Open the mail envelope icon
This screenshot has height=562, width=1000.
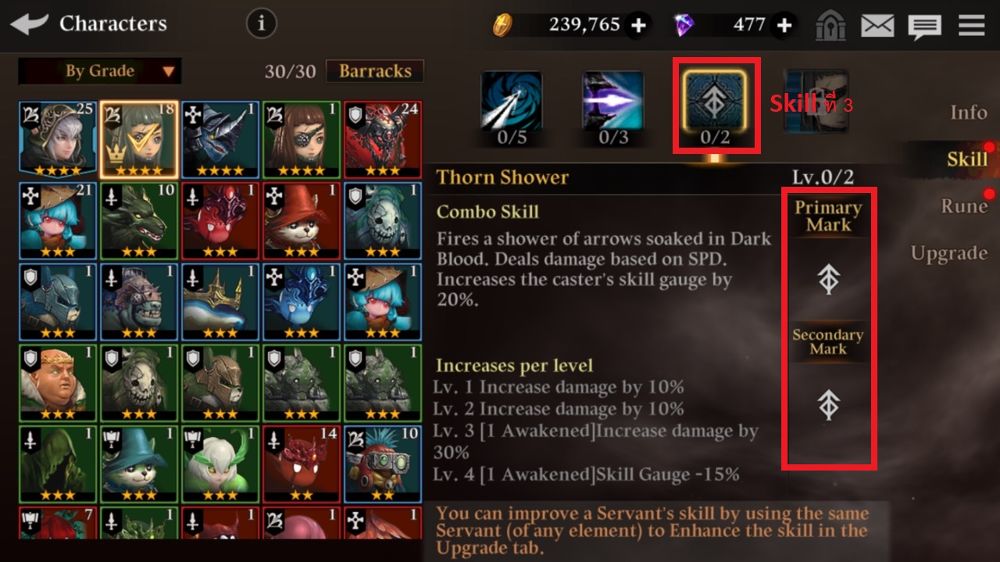click(x=877, y=26)
